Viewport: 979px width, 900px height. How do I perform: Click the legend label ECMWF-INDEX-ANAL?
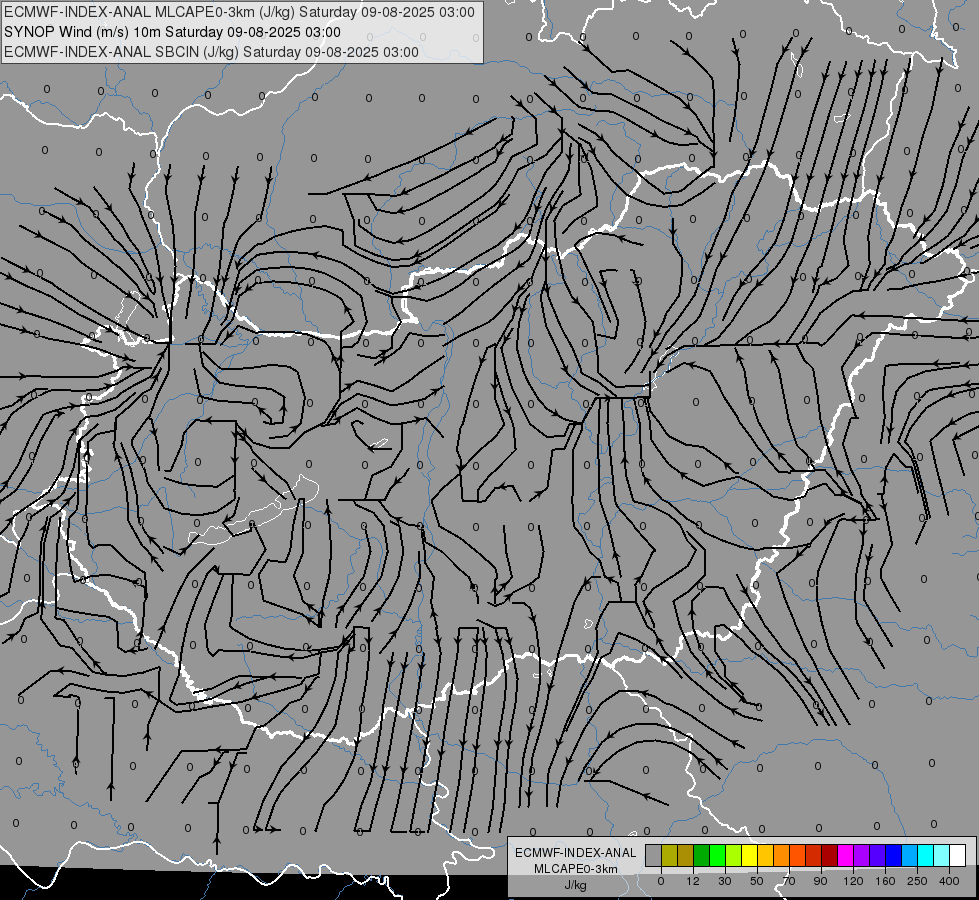pyautogui.click(x=576, y=853)
